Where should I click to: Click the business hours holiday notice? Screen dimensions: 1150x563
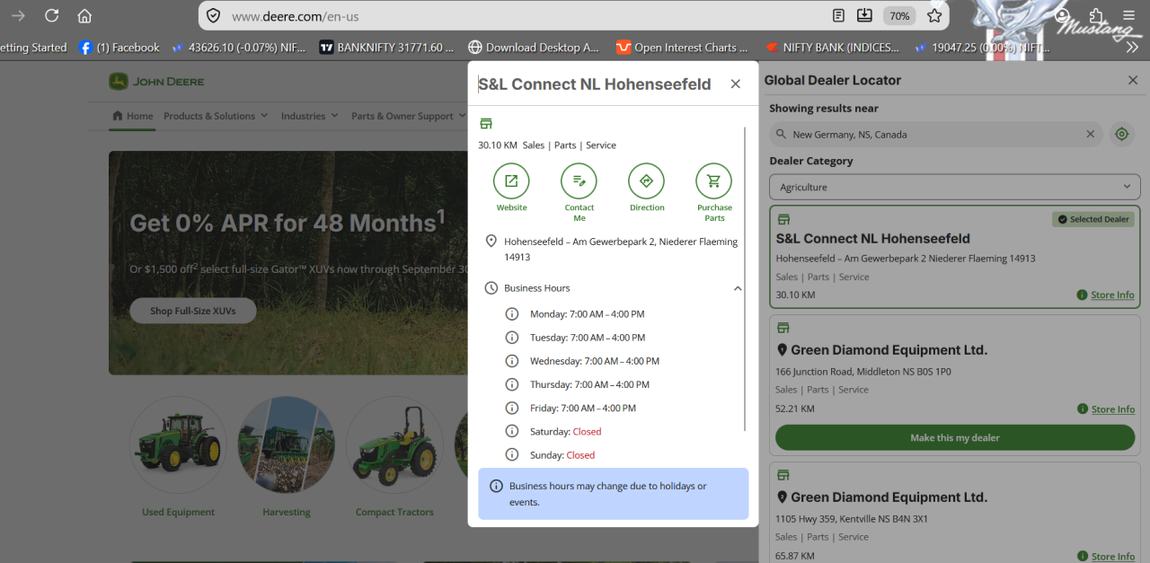613,494
